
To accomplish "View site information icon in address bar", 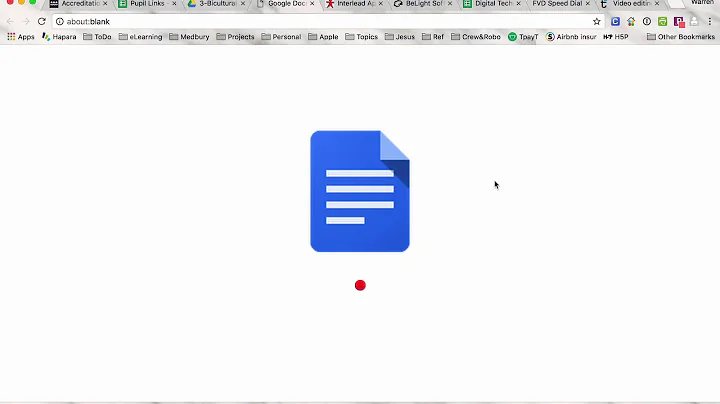I will pyautogui.click(x=60, y=22).
